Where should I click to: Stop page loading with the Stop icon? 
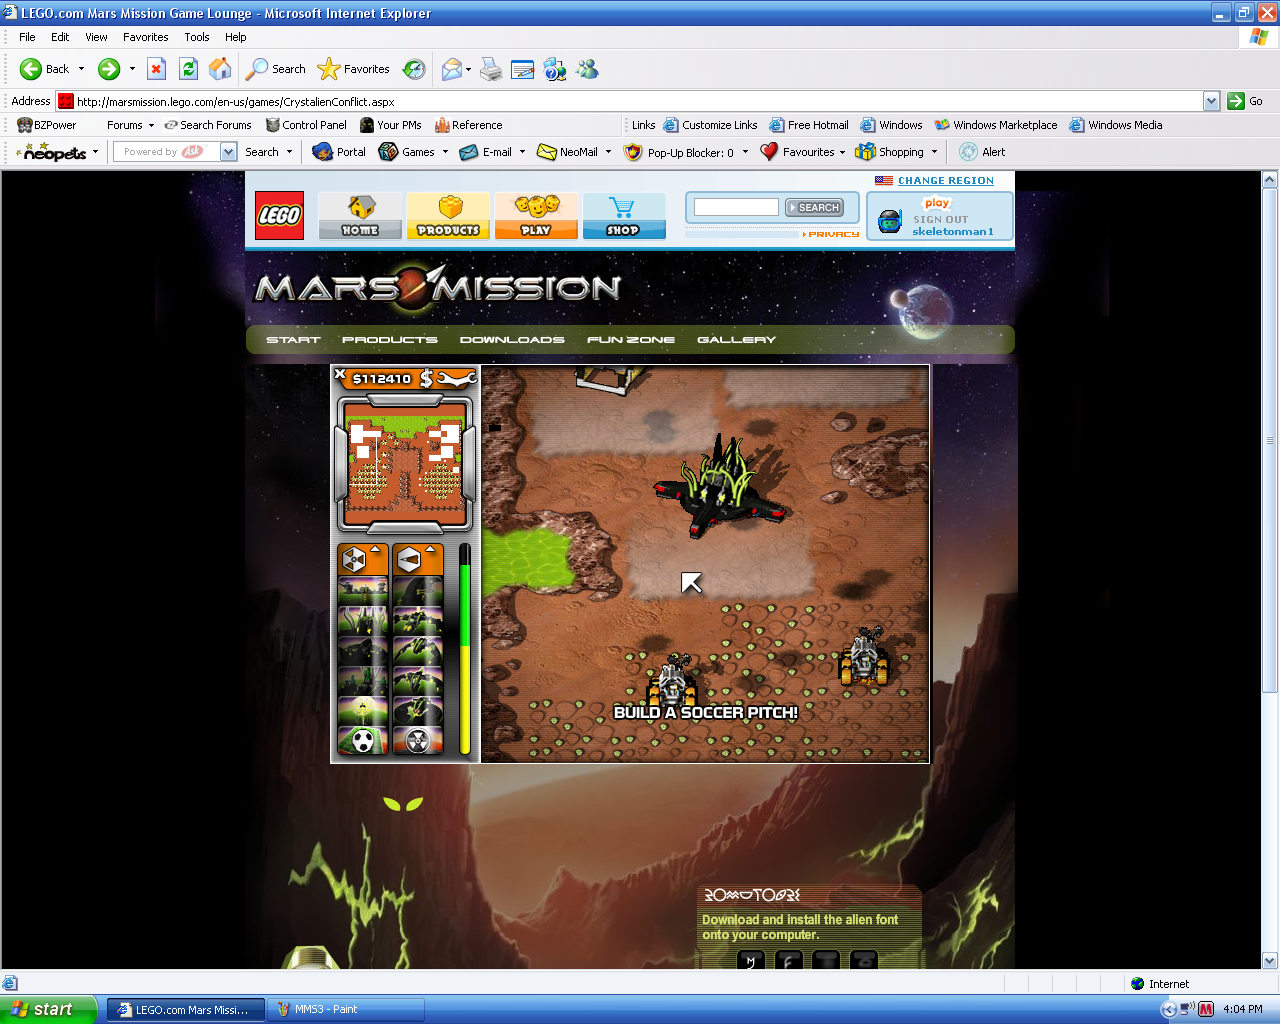pyautogui.click(x=156, y=69)
